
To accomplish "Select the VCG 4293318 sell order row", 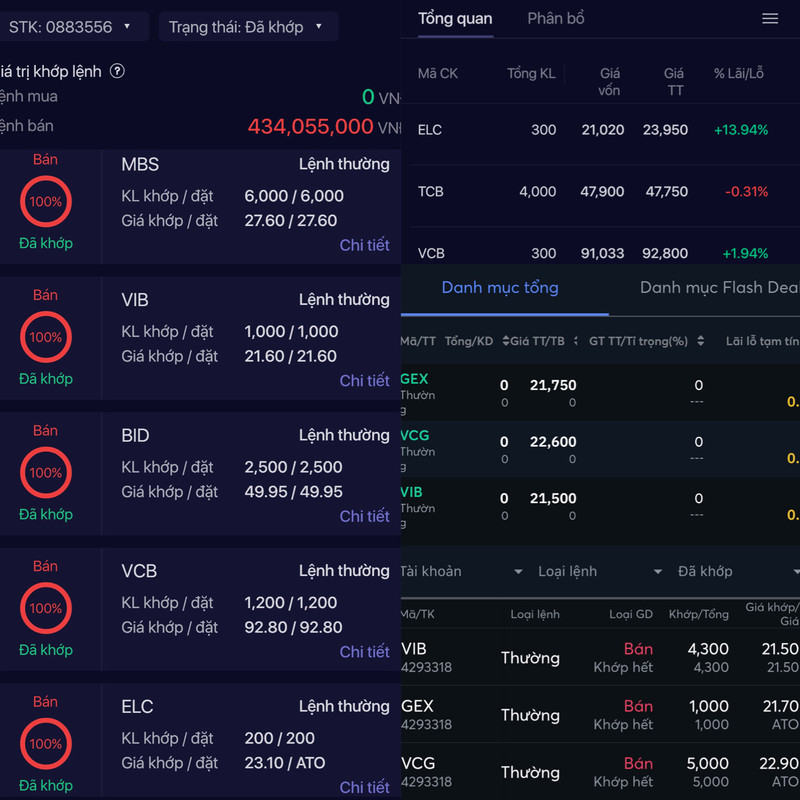I will click(x=601, y=772).
